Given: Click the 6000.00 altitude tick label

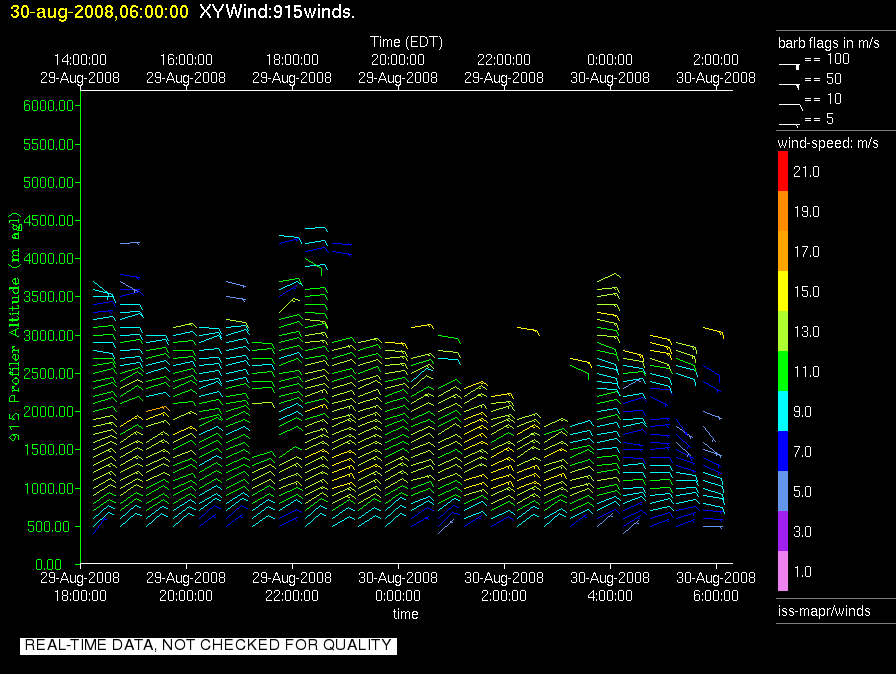Looking at the screenshot, I should point(49,106).
